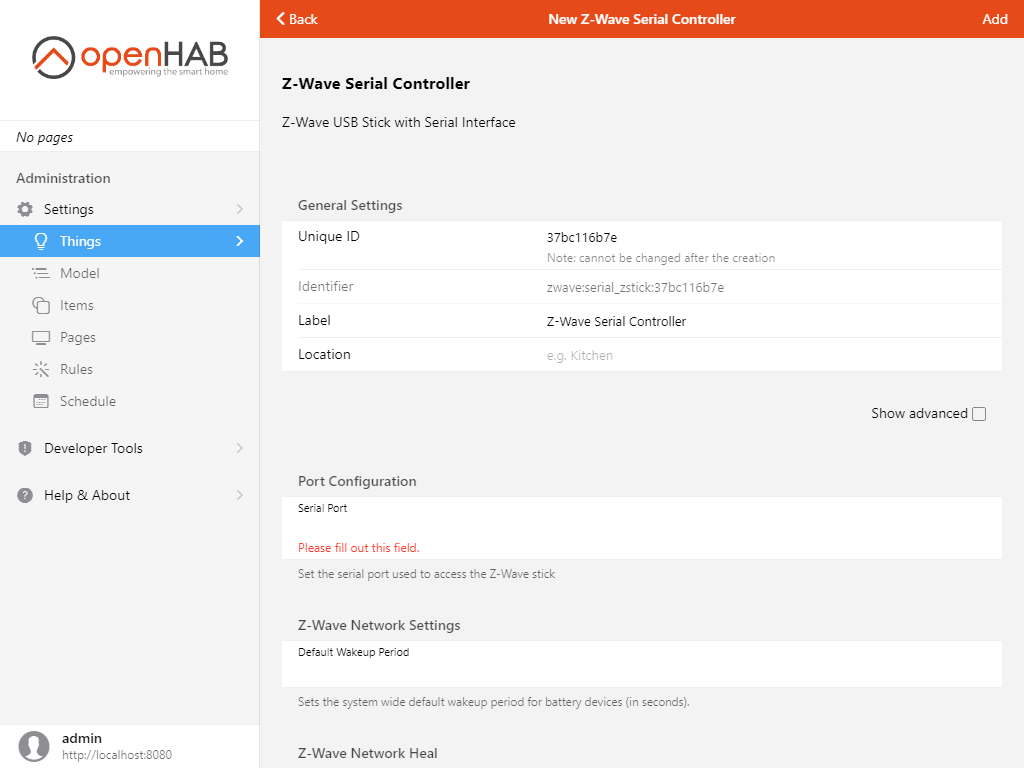The image size is (1024, 768).
Task: Click the Developer Tools shield icon
Action: click(25, 448)
